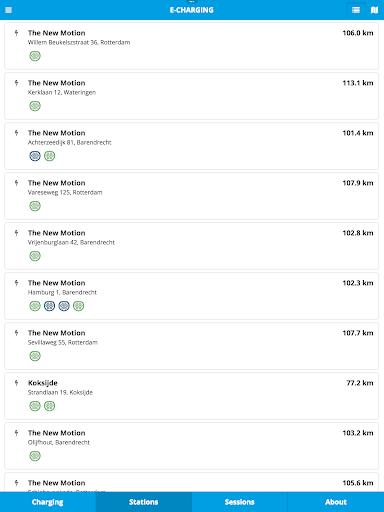
Task: Switch to list view icon
Action: (356, 10)
